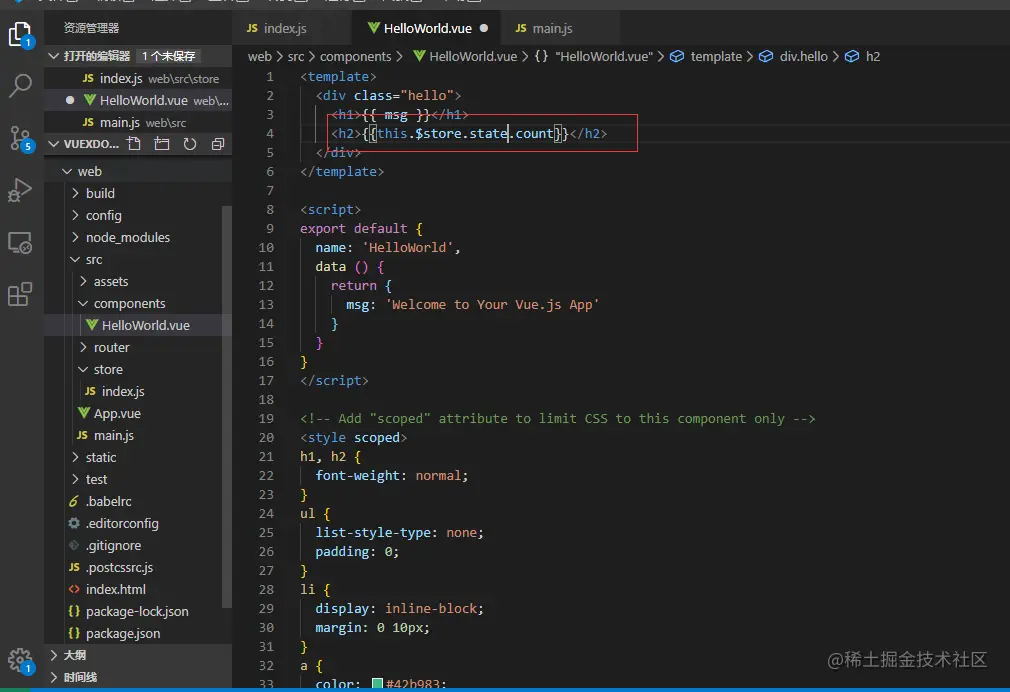Collapse the VUEXDO project section
This screenshot has width=1010, height=692.
[54, 144]
